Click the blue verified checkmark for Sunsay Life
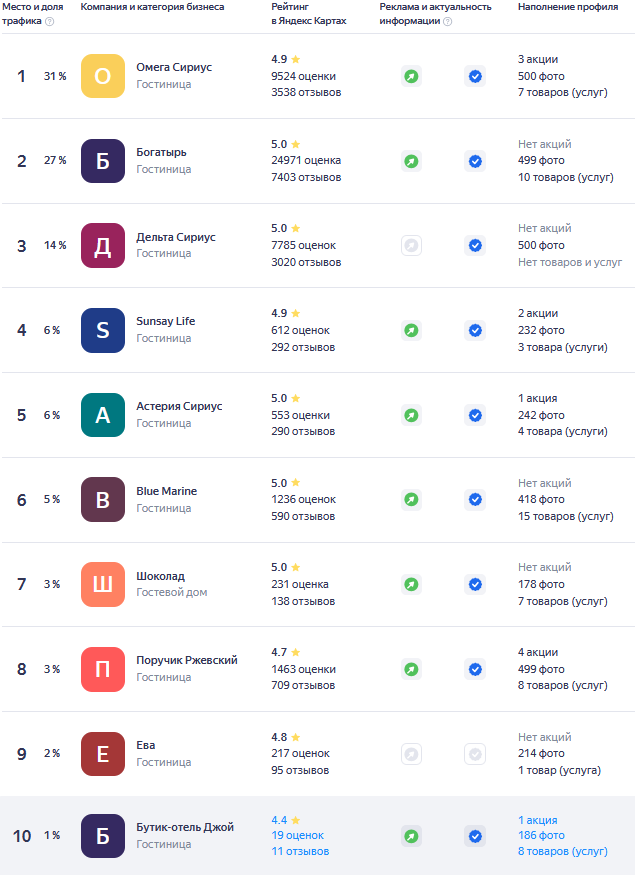The height and width of the screenshot is (875, 635). point(475,330)
